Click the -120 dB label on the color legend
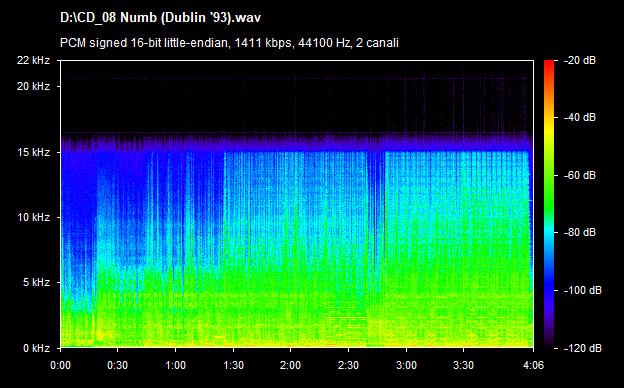This screenshot has width=624, height=388. pyautogui.click(x=582, y=349)
